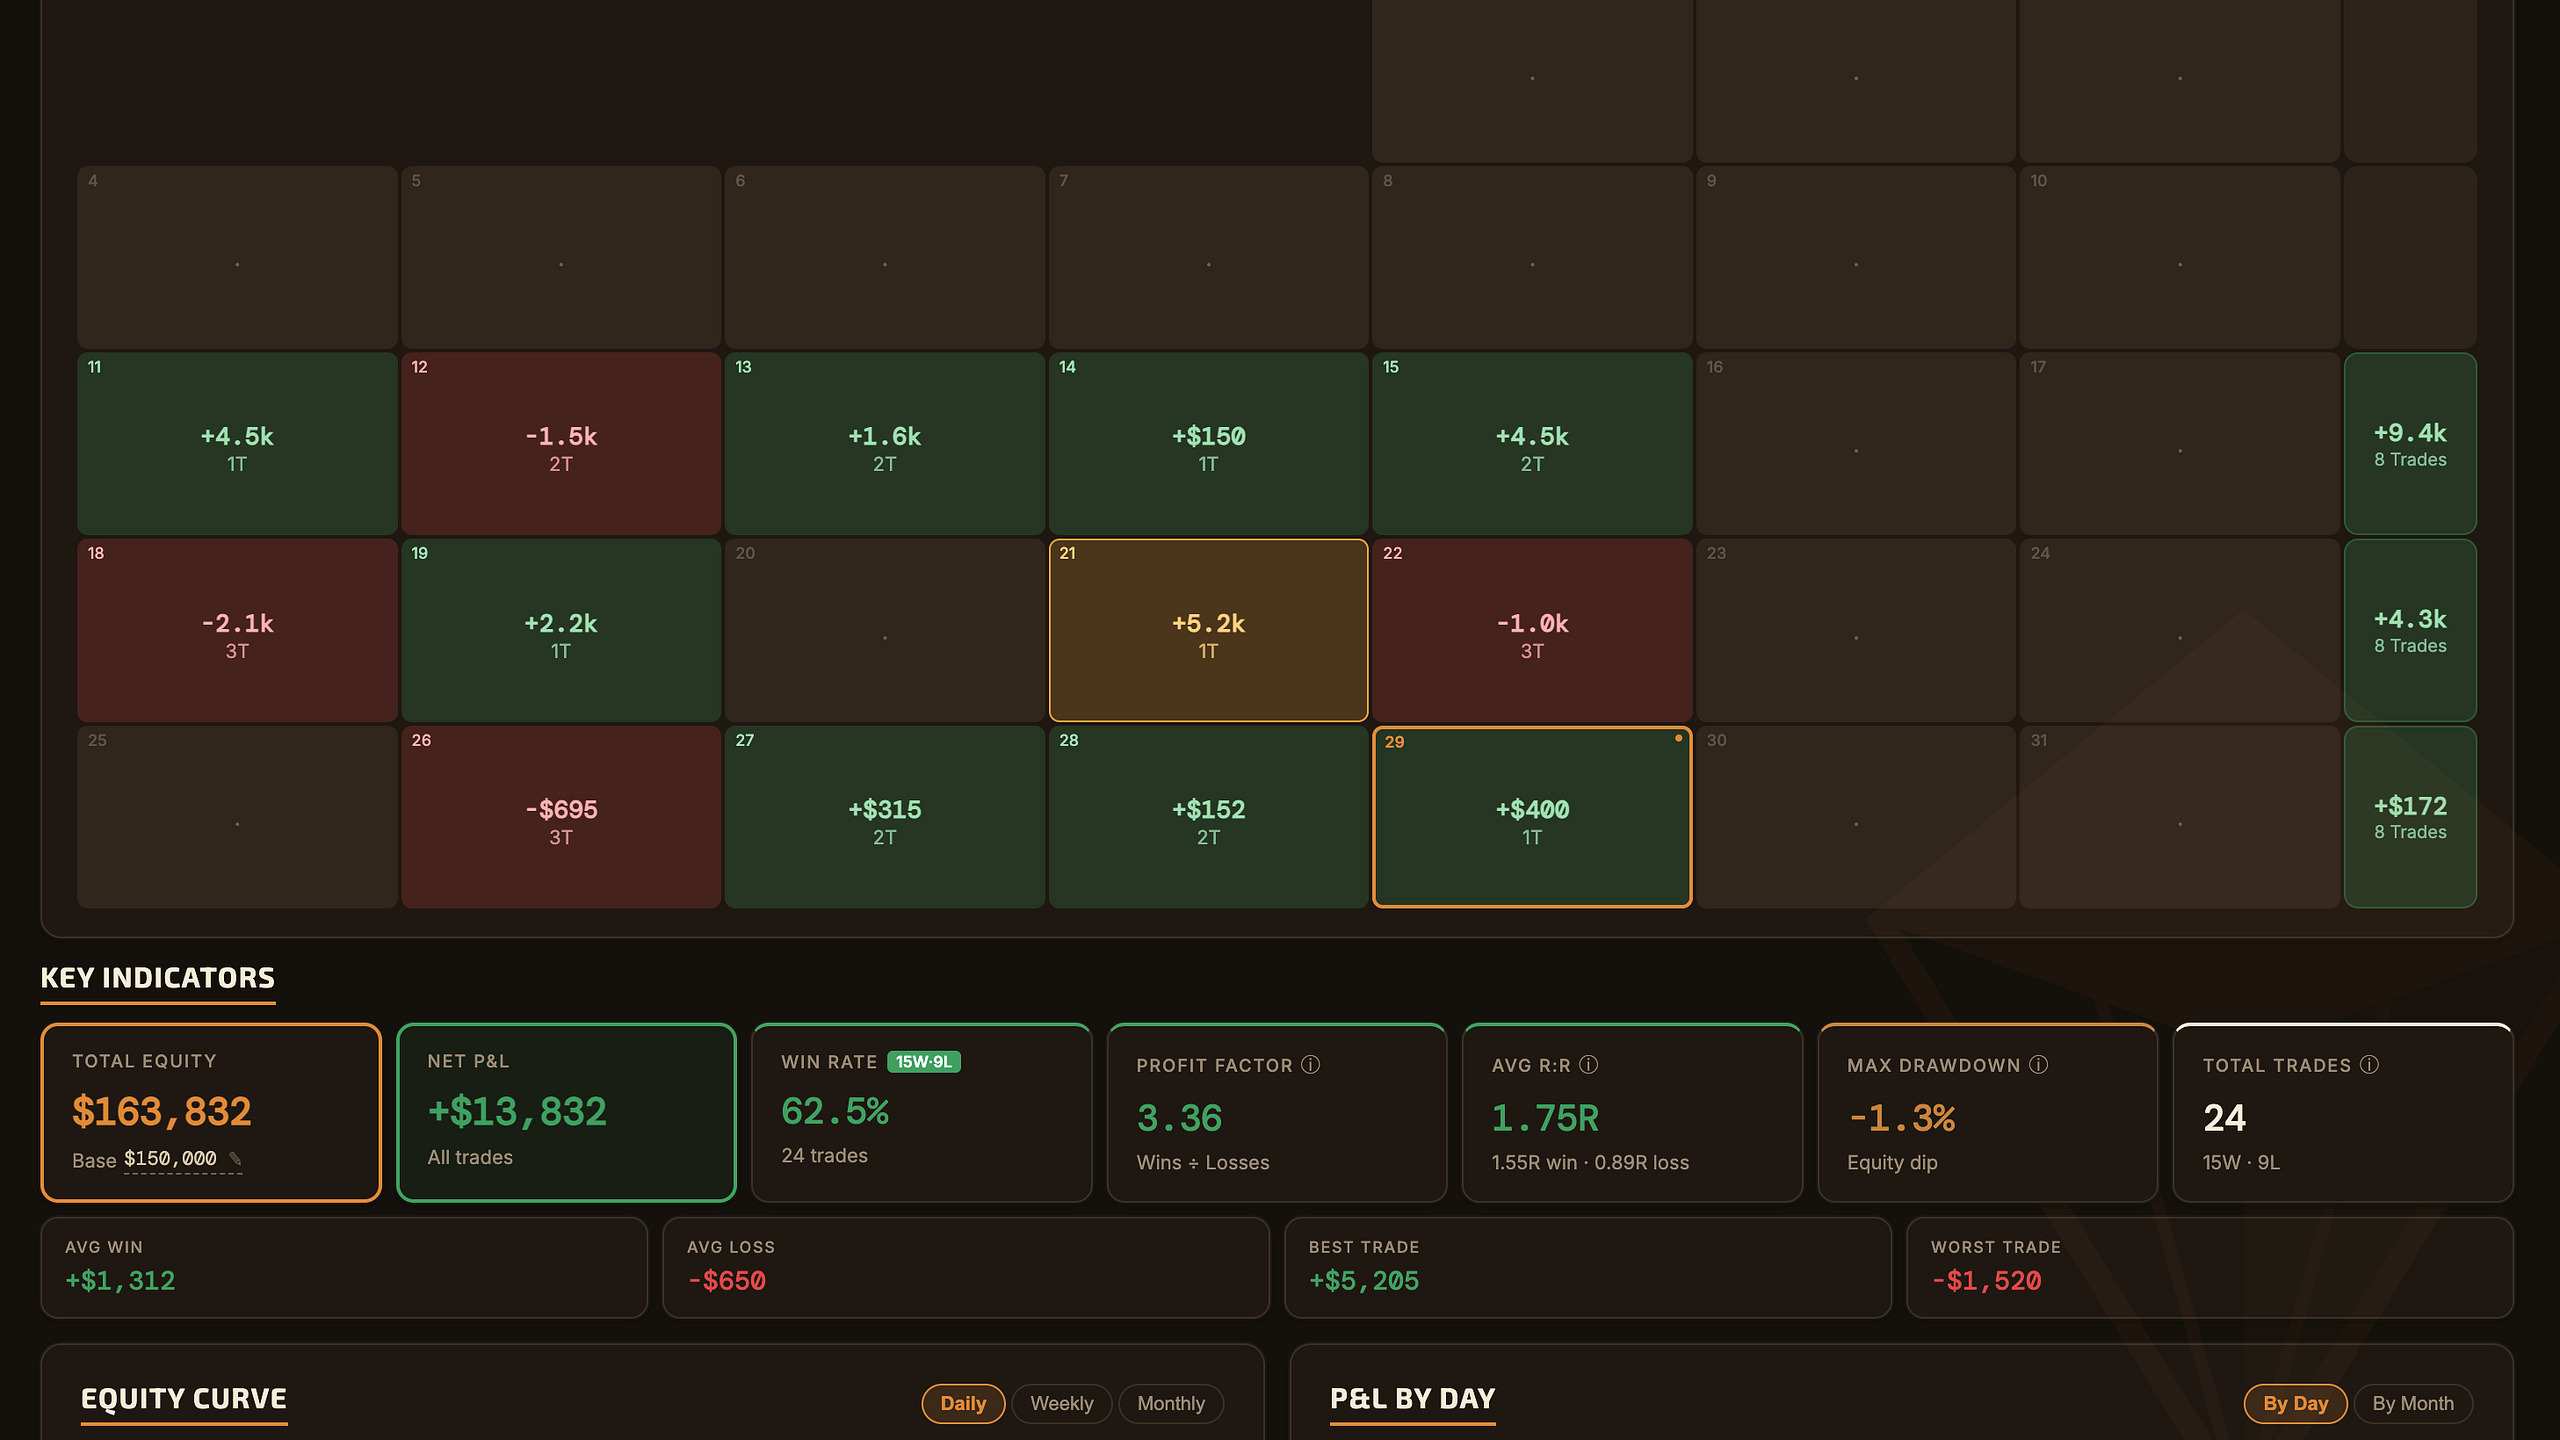Click the Equity Curve heading

pos(184,1399)
